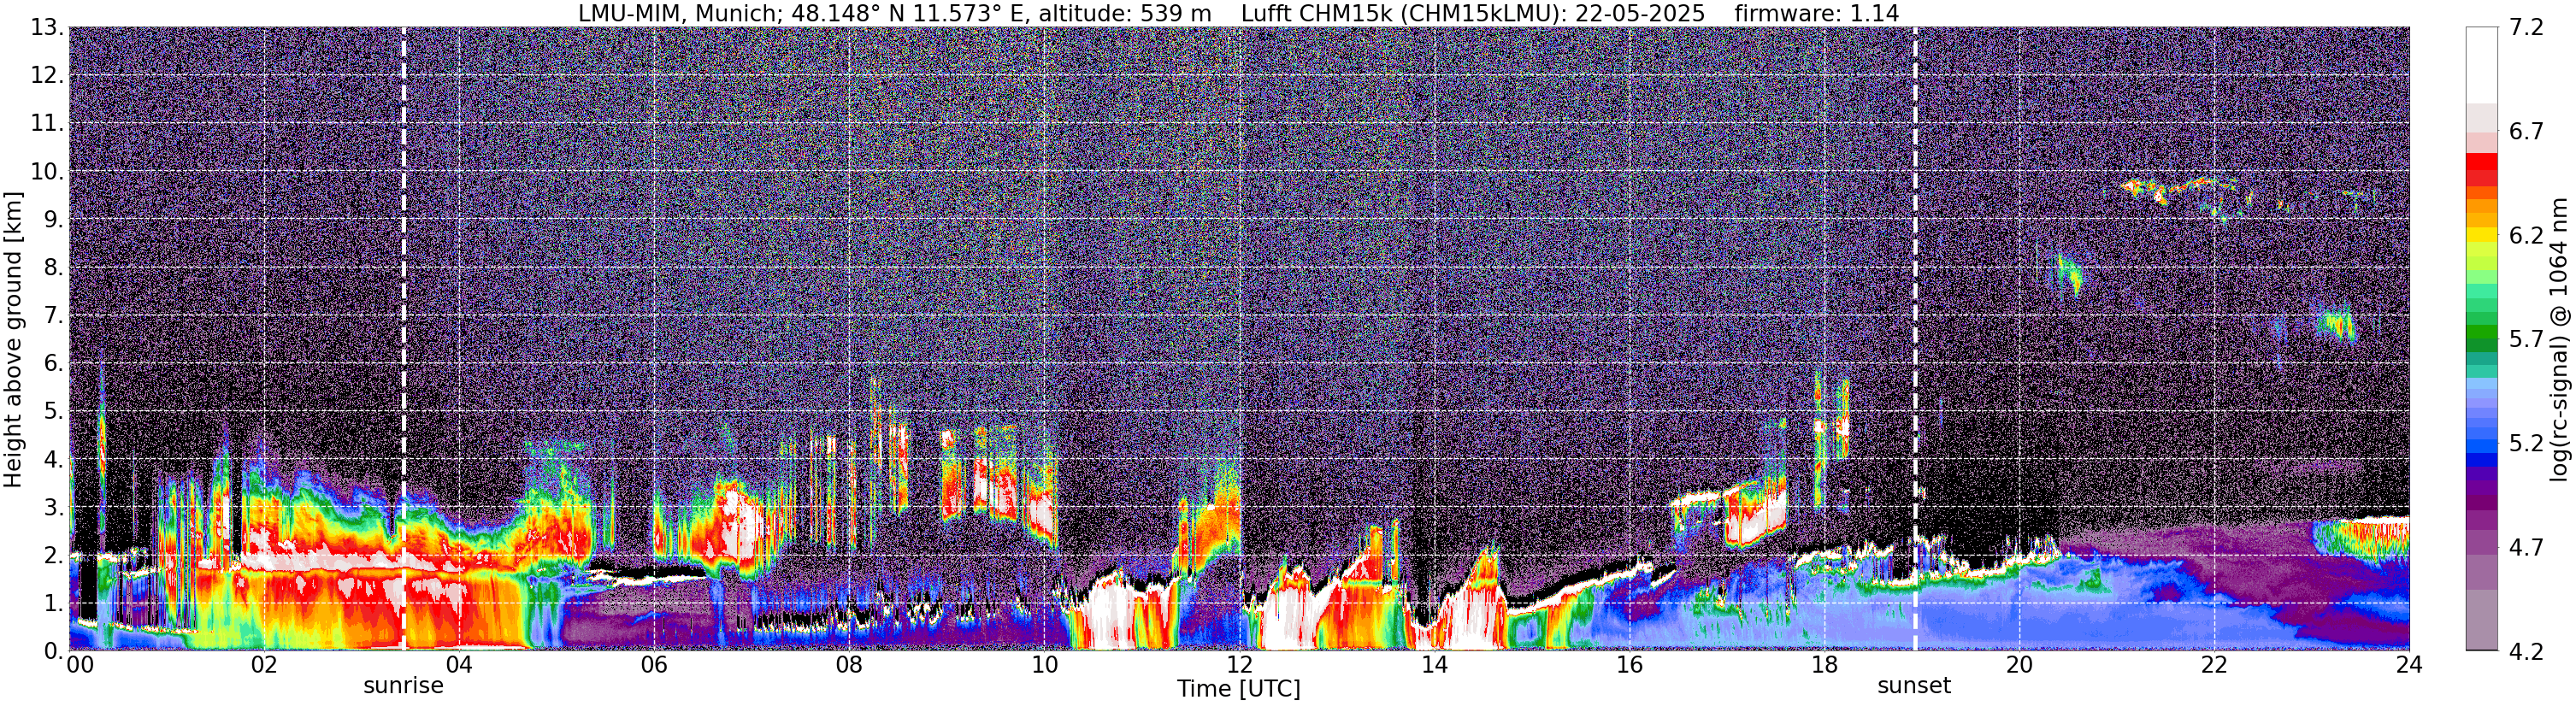
Task: Click the time tick label '18'
Action: 1824,665
